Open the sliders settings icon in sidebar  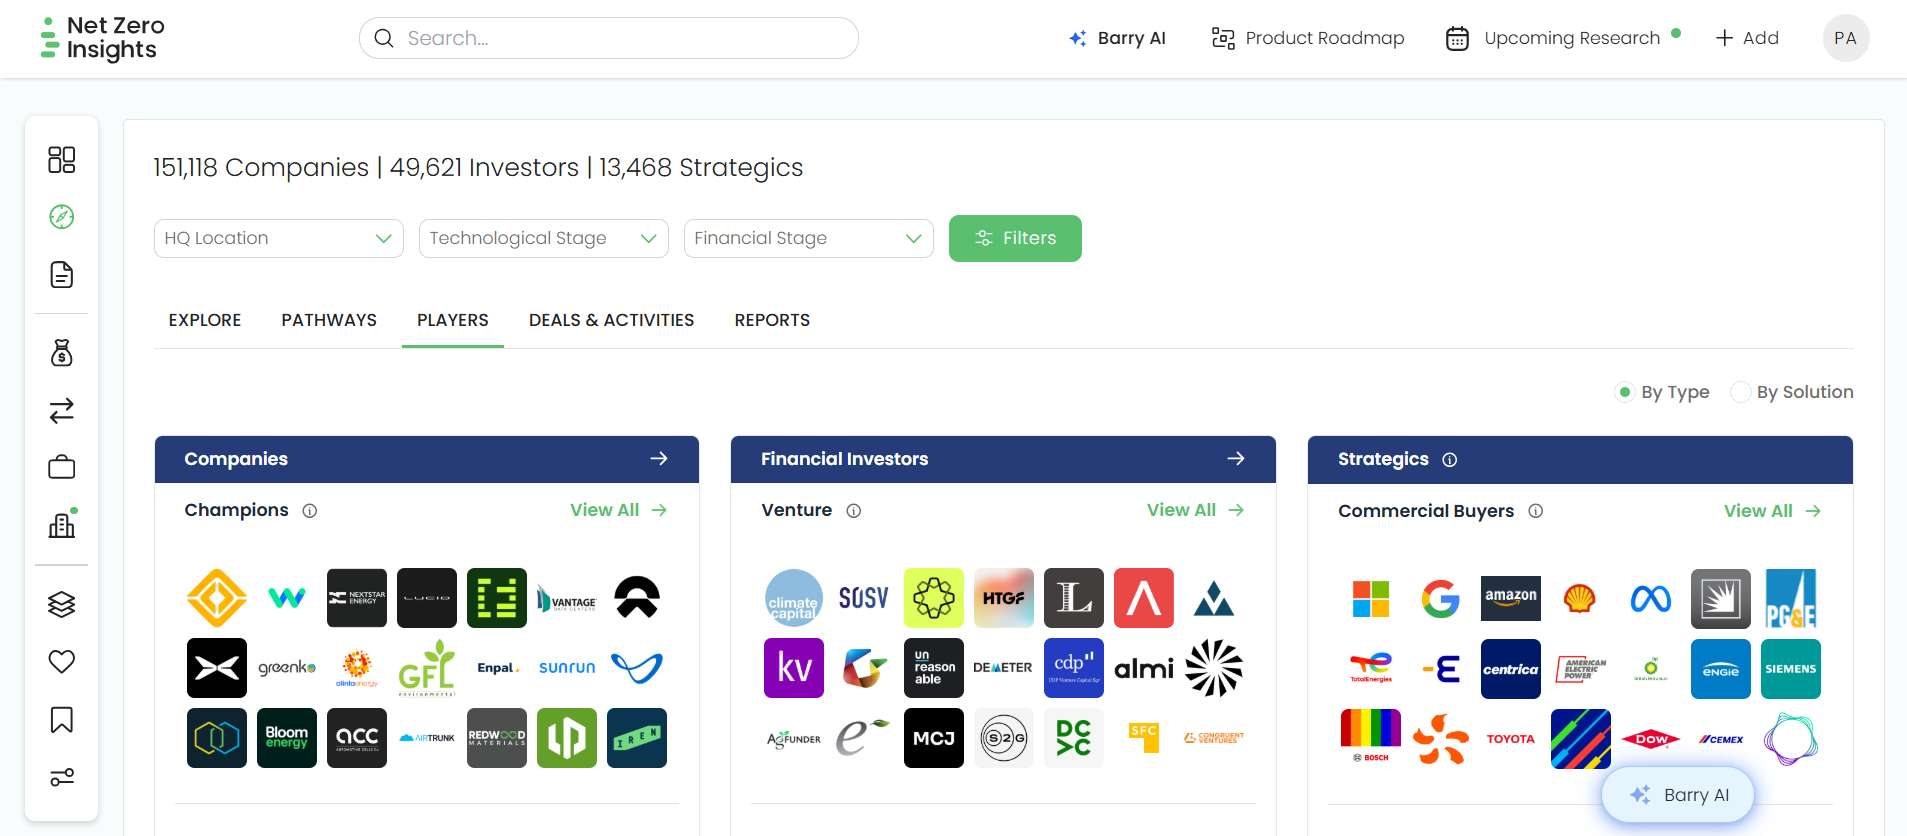[x=62, y=777]
